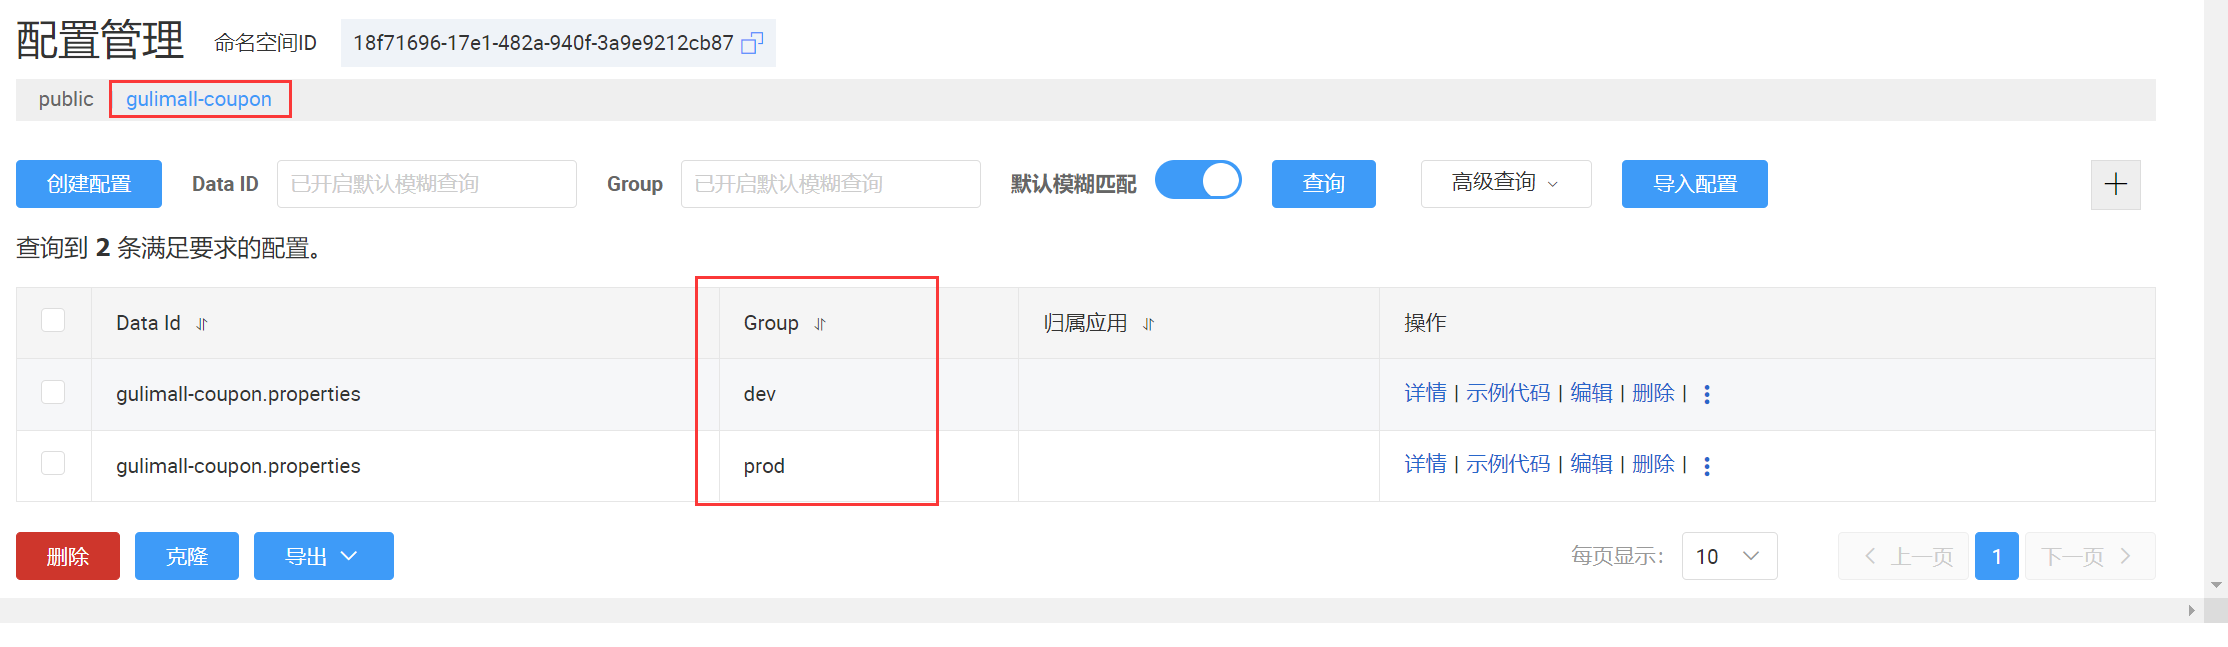This screenshot has height=647, width=2228.
Task: Open 编辑 link for the dev config
Action: (1590, 393)
